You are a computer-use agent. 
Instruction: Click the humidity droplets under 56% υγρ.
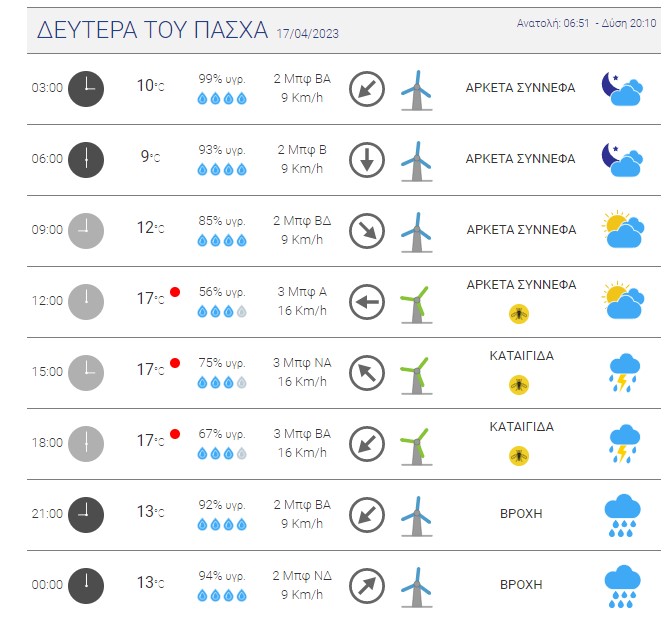222,312
